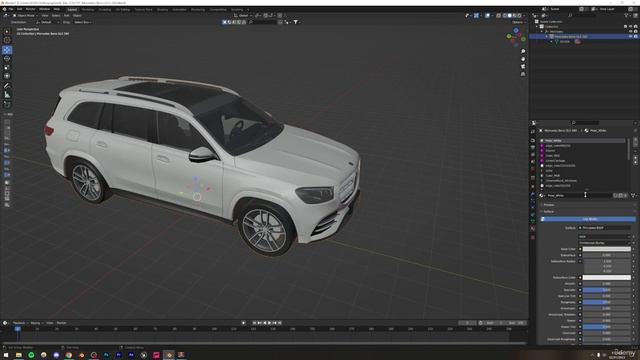This screenshot has width=640, height=360.
Task: Open the Edit menu
Action: (19, 9)
